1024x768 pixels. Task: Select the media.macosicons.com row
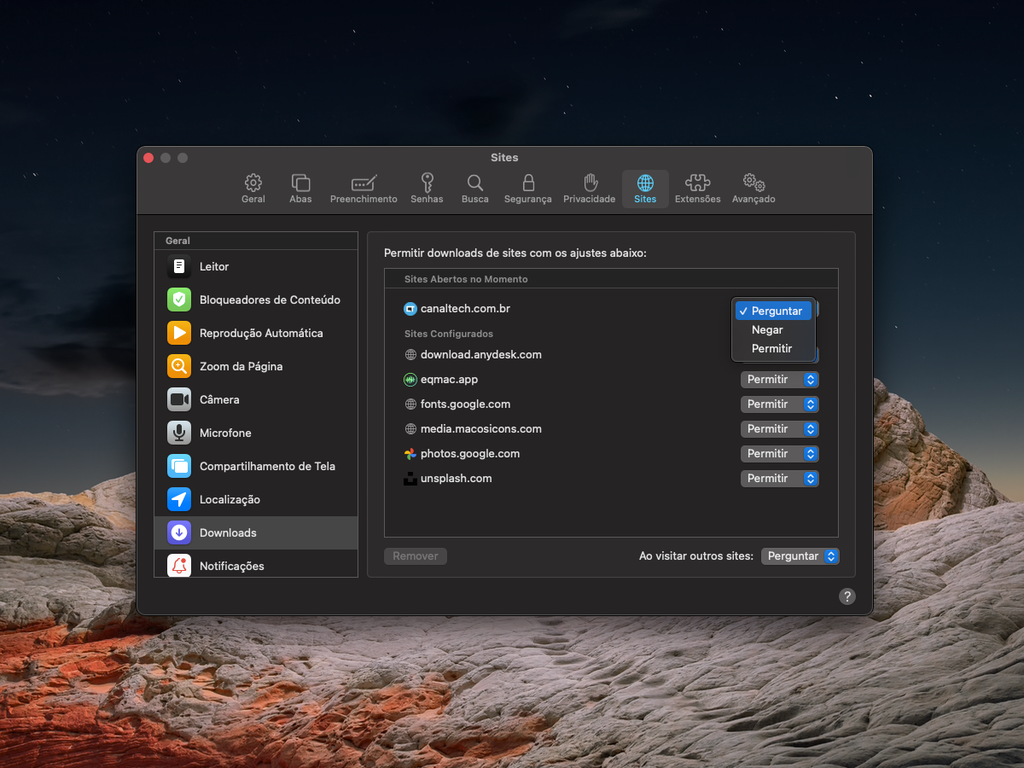click(611, 429)
